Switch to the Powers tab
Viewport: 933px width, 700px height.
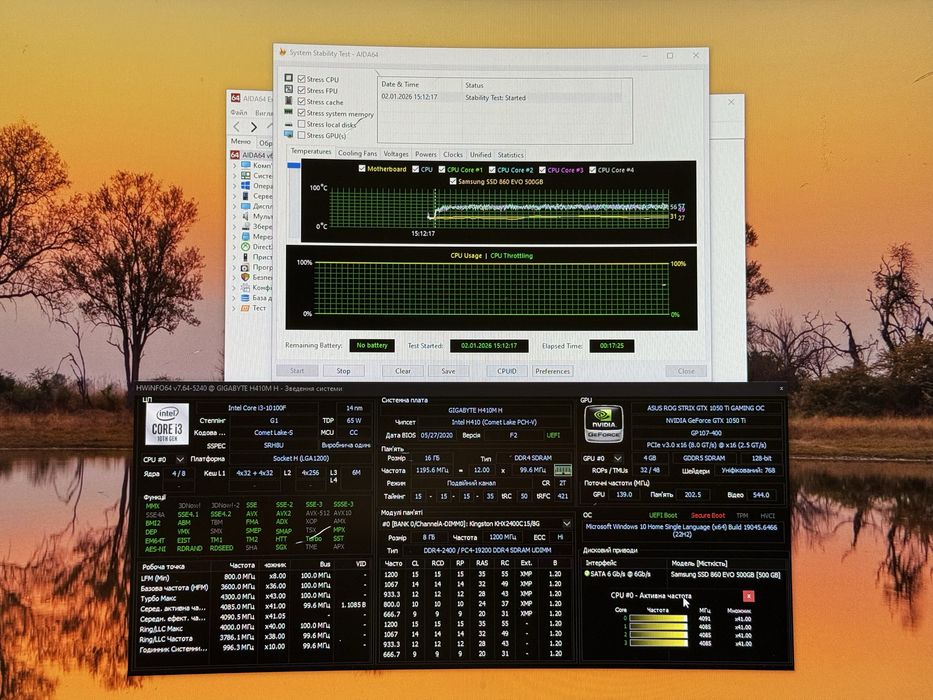click(425, 154)
